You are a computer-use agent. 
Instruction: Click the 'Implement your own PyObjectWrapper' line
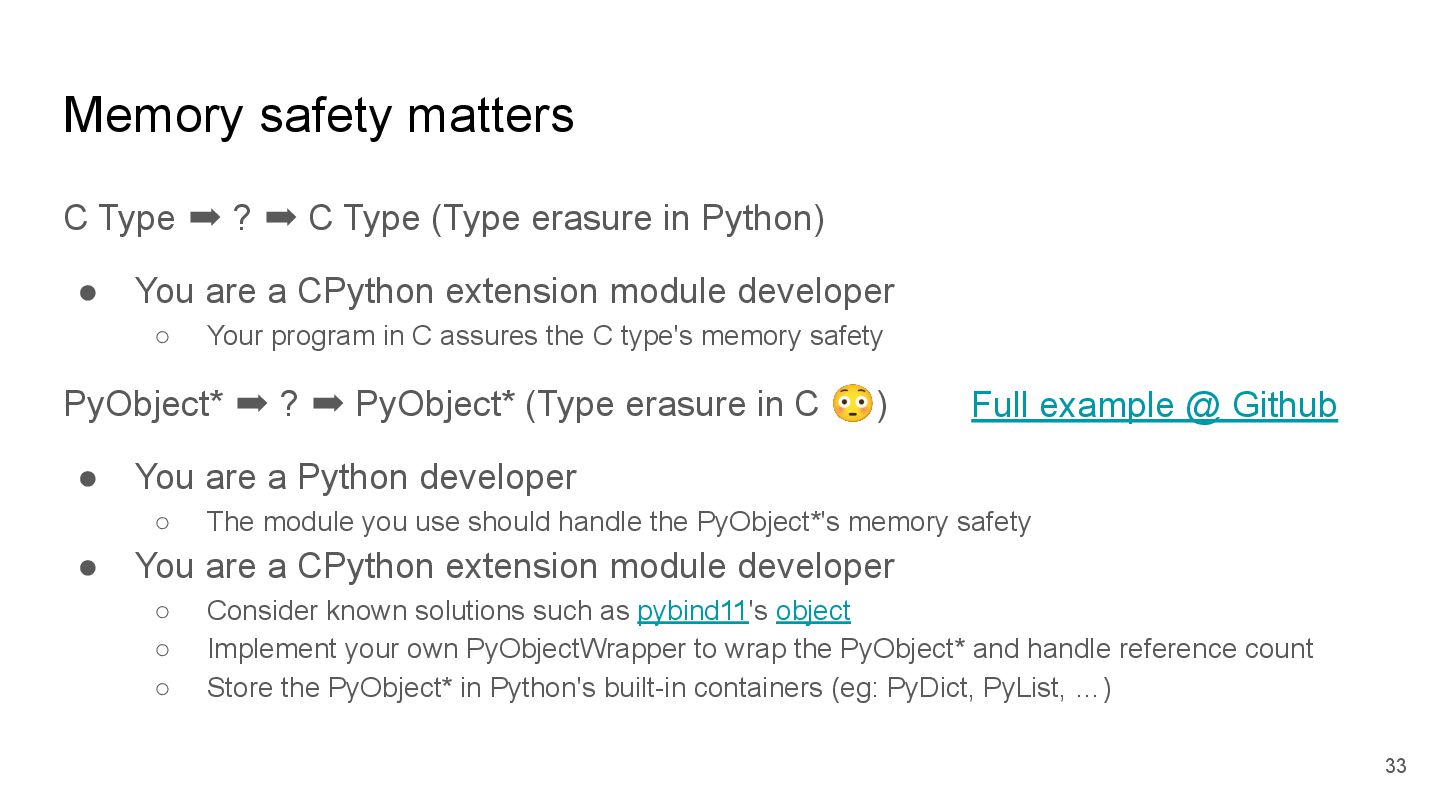coord(759,649)
